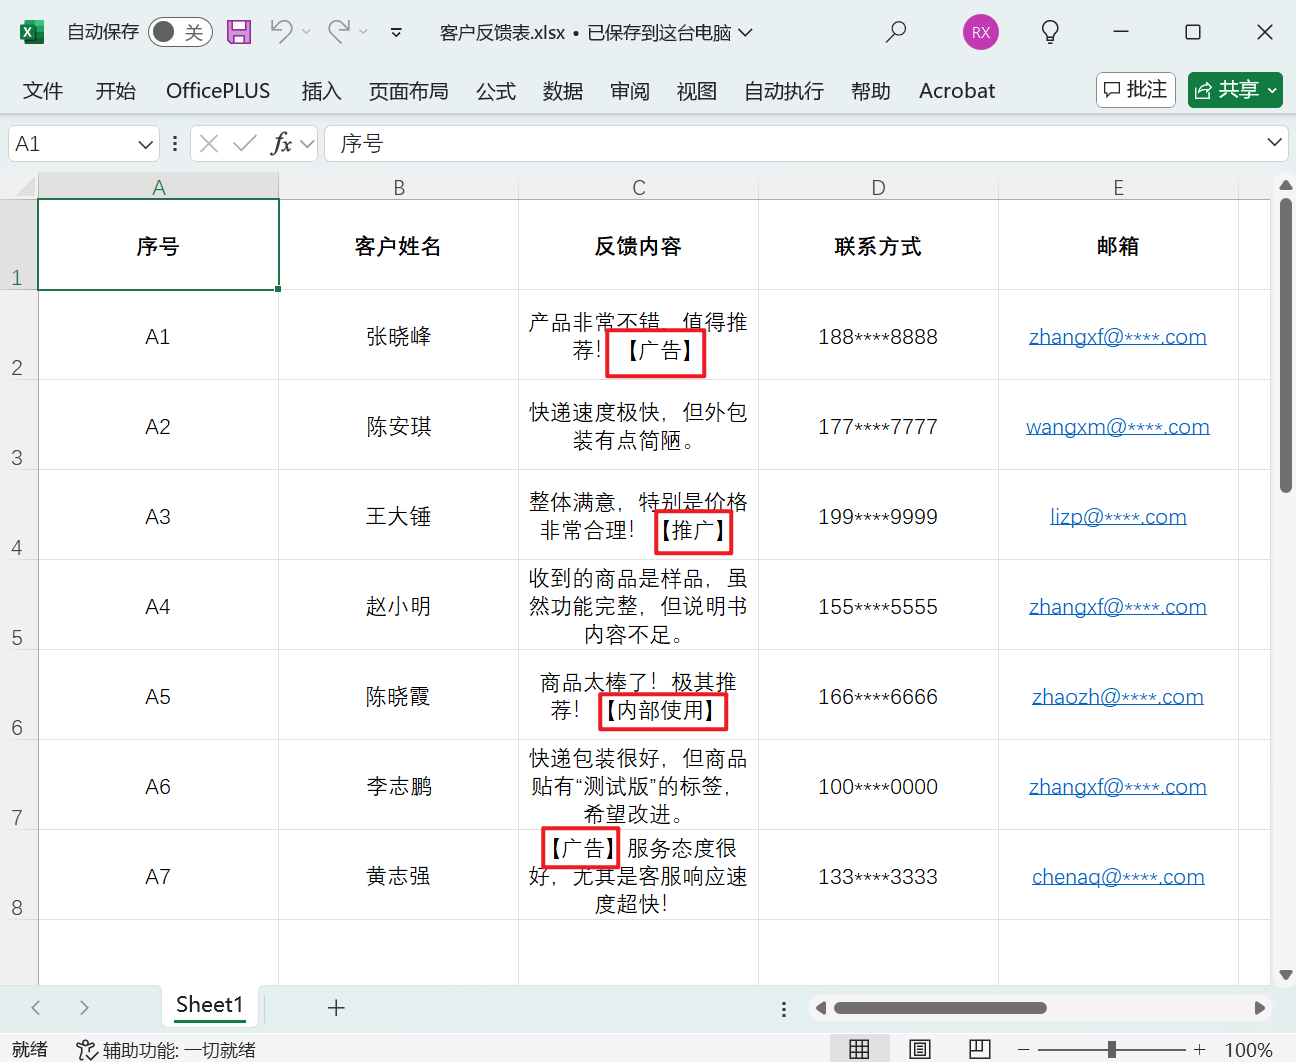Image resolution: width=1296 pixels, height=1062 pixels.
Task: Click the lightbulb tips icon
Action: (1049, 31)
